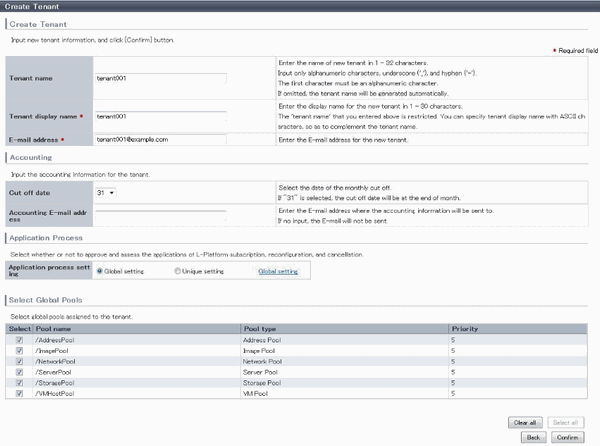Viewport: 600px width, 446px height.
Task: Click the Priority column header
Action: point(463,328)
